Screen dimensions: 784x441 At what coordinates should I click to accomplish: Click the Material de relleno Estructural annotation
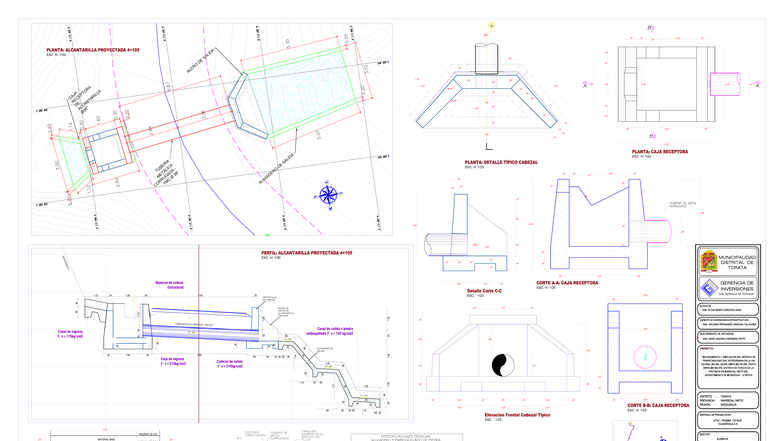click(x=170, y=285)
